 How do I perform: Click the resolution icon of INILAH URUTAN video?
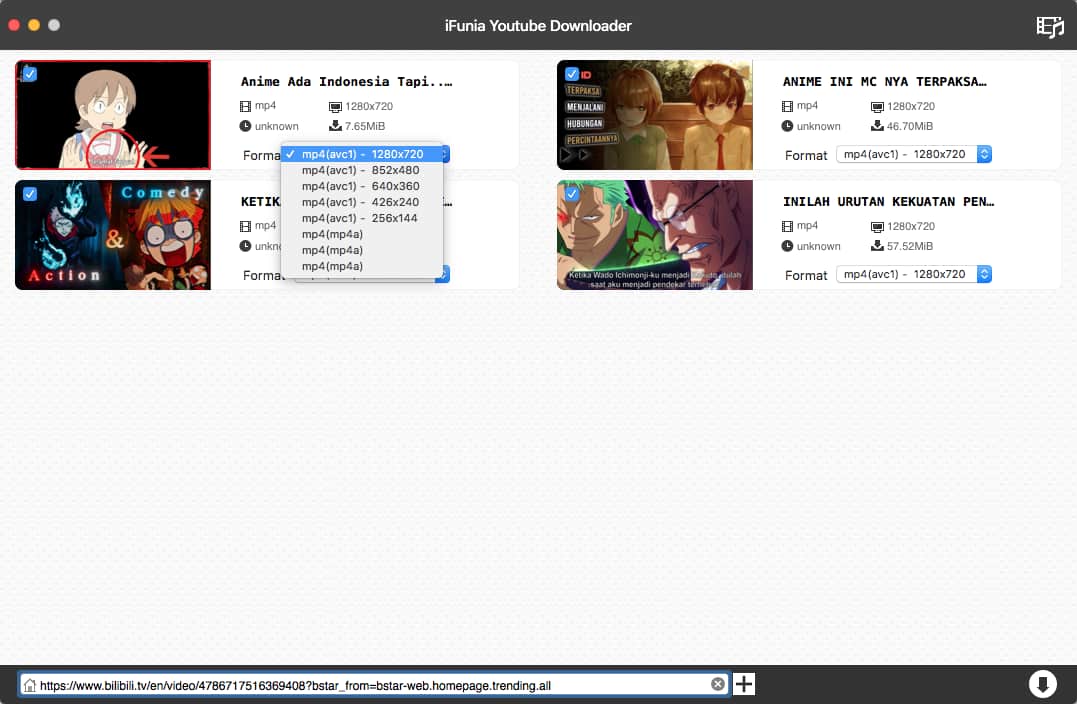pos(877,226)
